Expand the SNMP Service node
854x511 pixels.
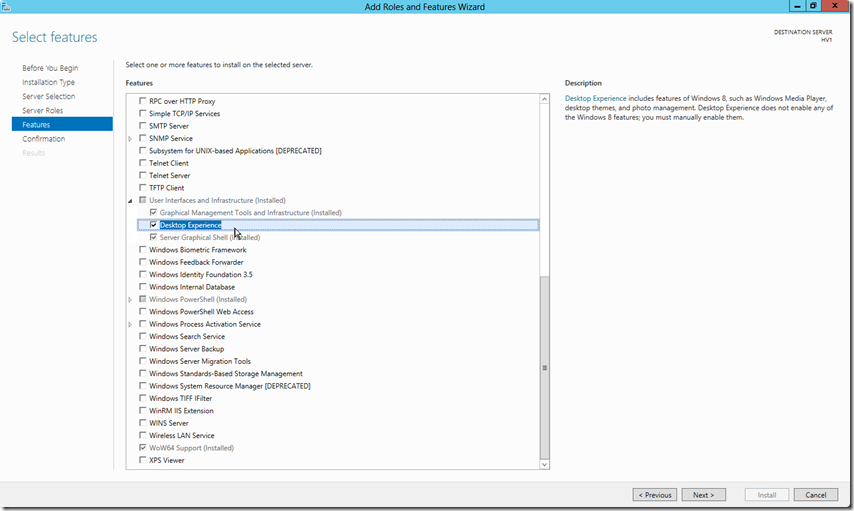click(x=130, y=138)
